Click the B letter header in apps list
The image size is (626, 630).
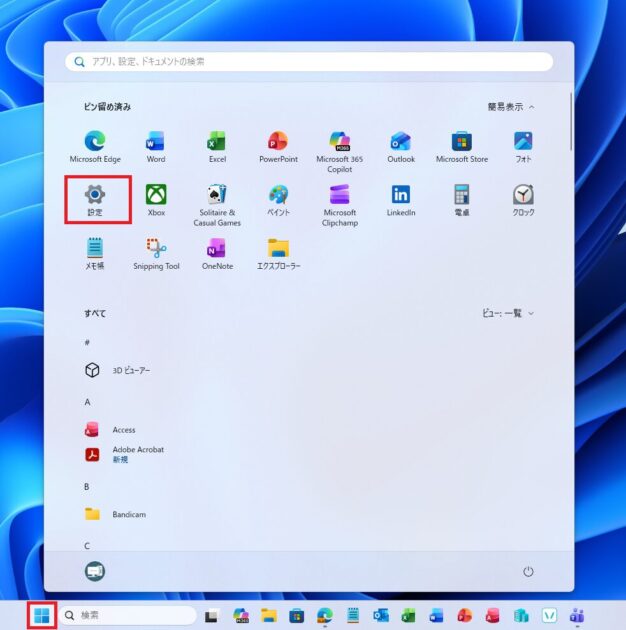pos(87,487)
